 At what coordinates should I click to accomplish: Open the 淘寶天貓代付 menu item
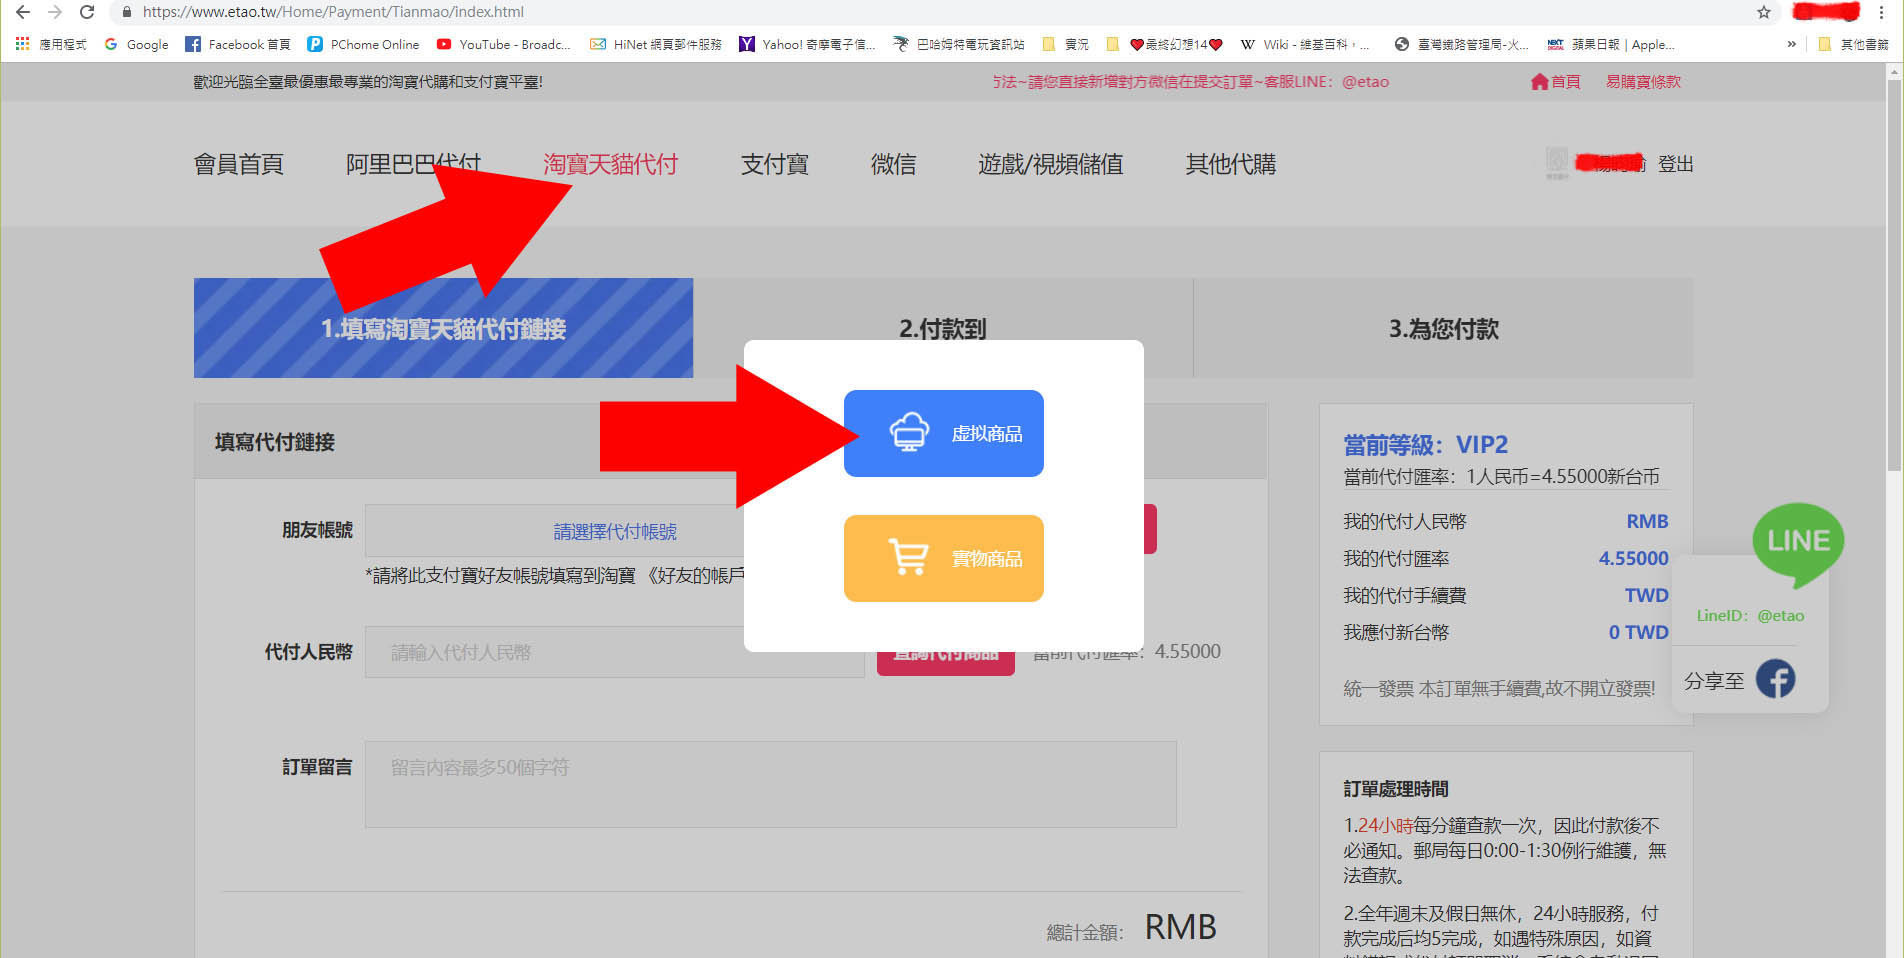[x=610, y=164]
